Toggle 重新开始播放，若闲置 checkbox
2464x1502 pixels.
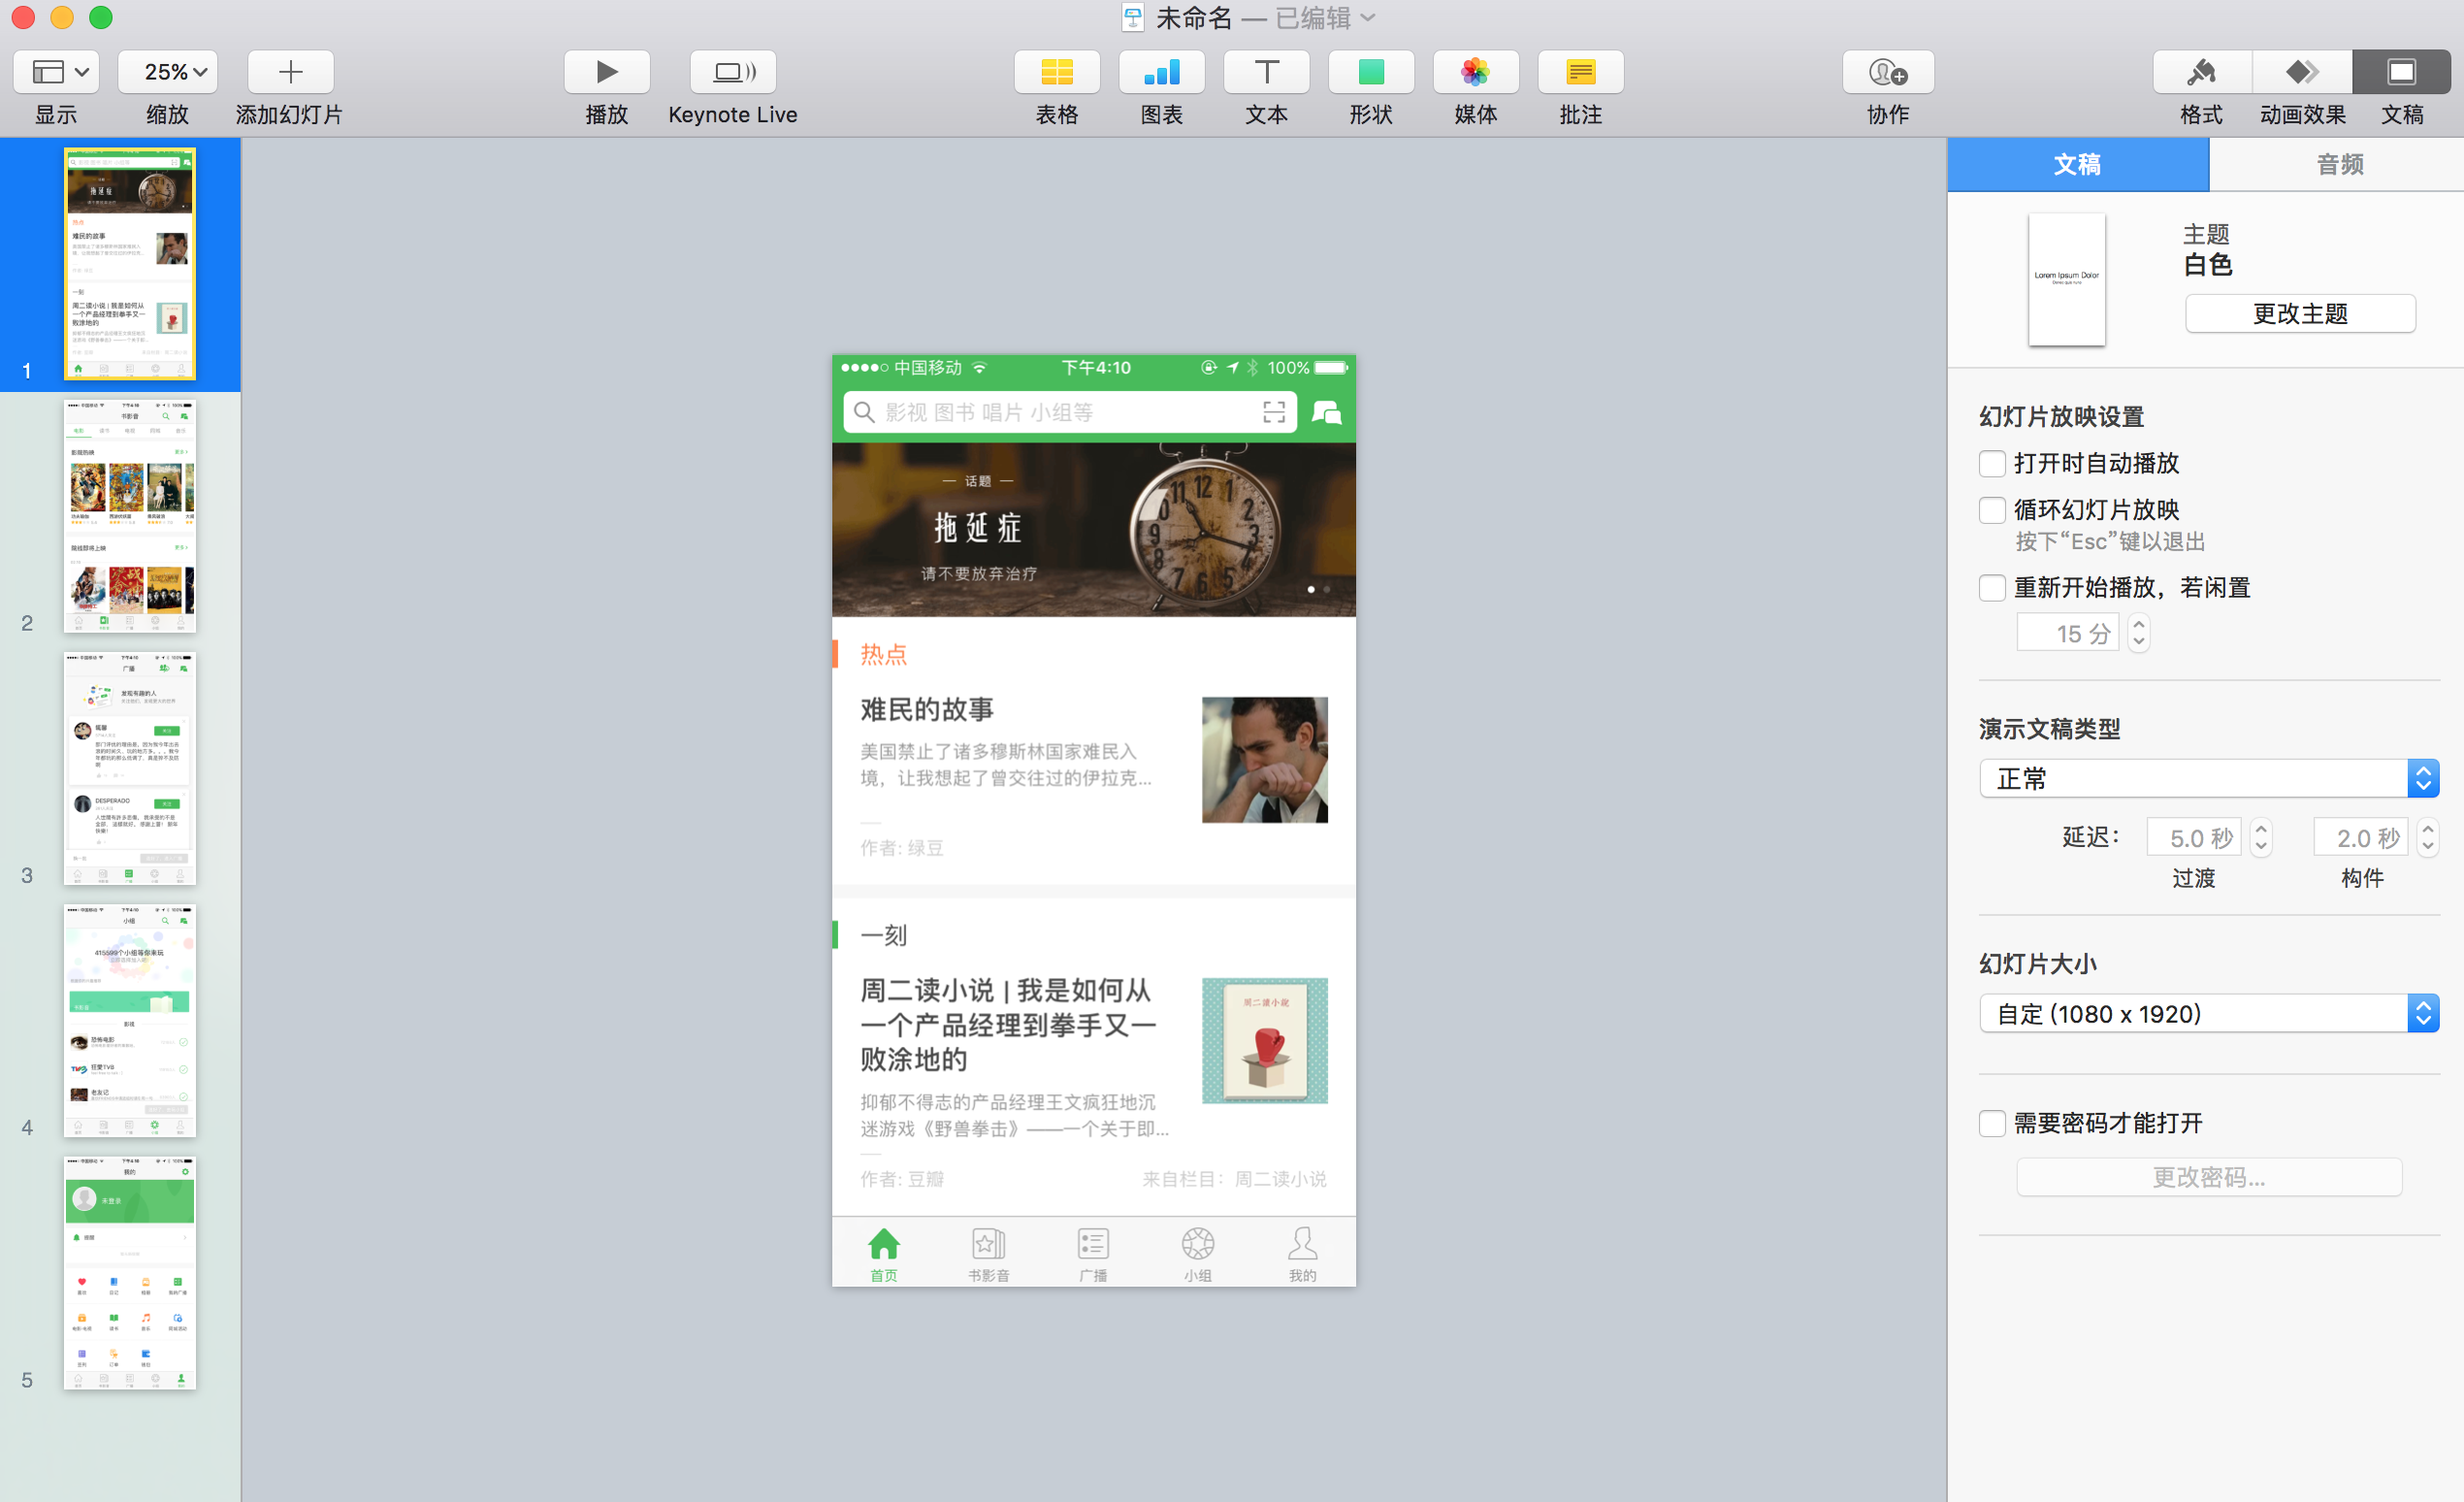[1992, 588]
